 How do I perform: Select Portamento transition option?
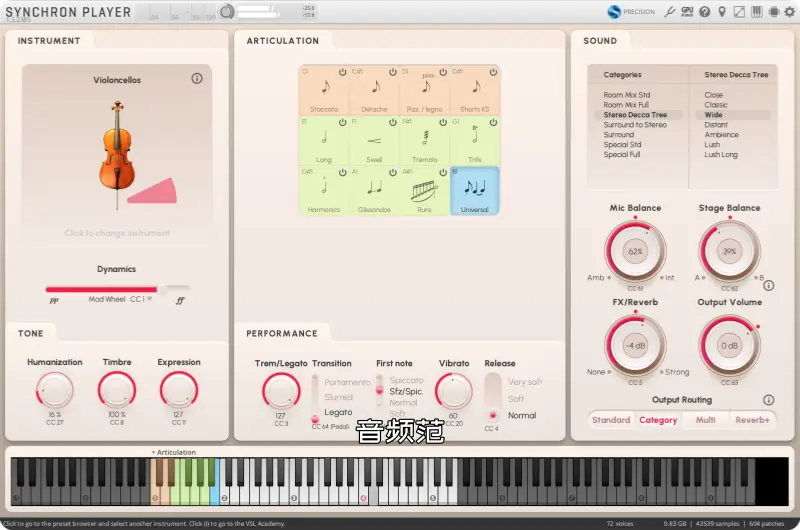click(x=347, y=382)
